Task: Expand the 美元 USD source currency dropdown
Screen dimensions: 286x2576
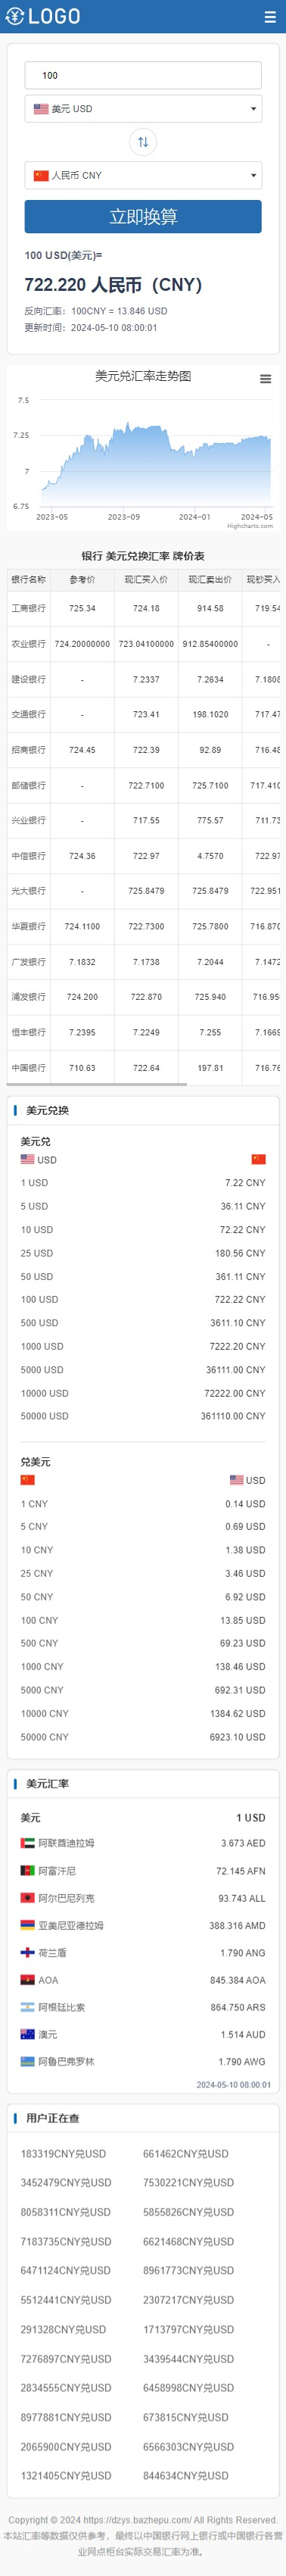Action: (143, 108)
